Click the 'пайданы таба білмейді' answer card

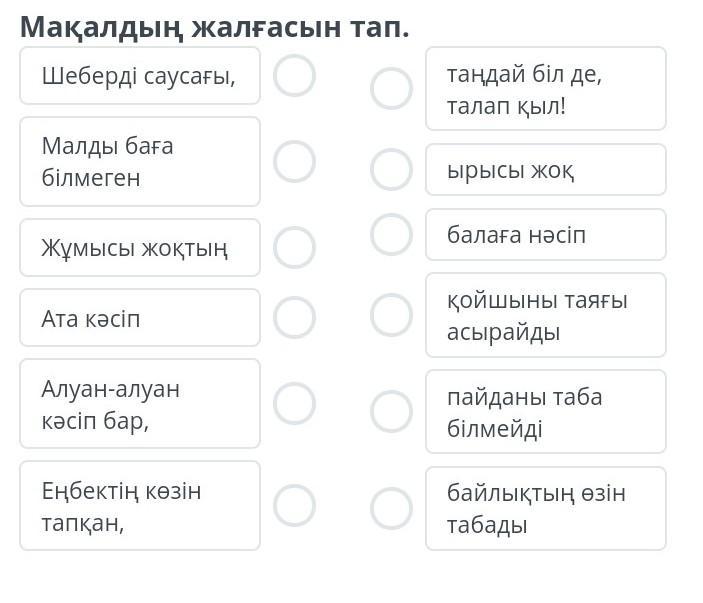click(545, 412)
